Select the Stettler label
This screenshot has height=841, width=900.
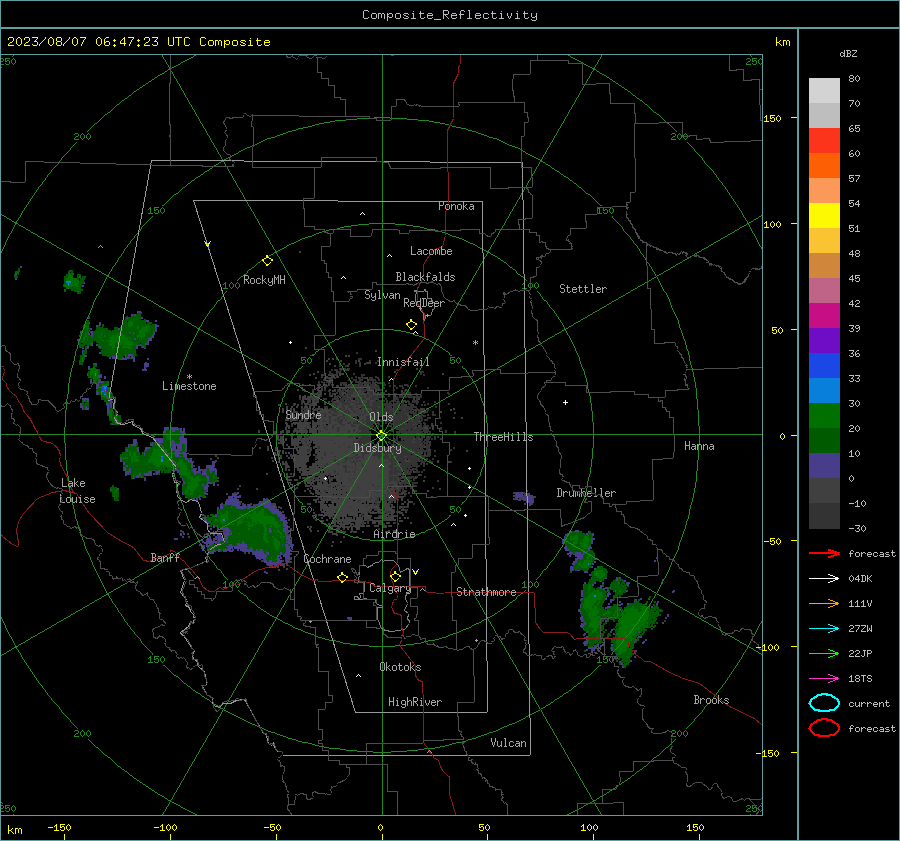click(x=583, y=289)
